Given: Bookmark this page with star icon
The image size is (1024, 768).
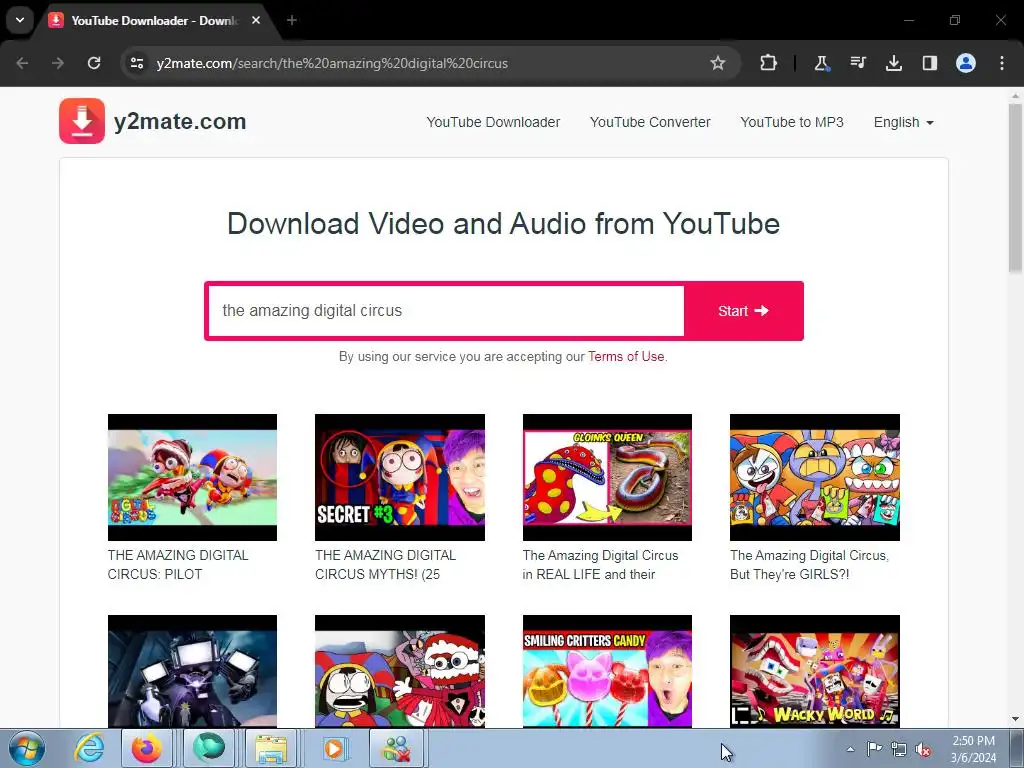Looking at the screenshot, I should pyautogui.click(x=718, y=63).
